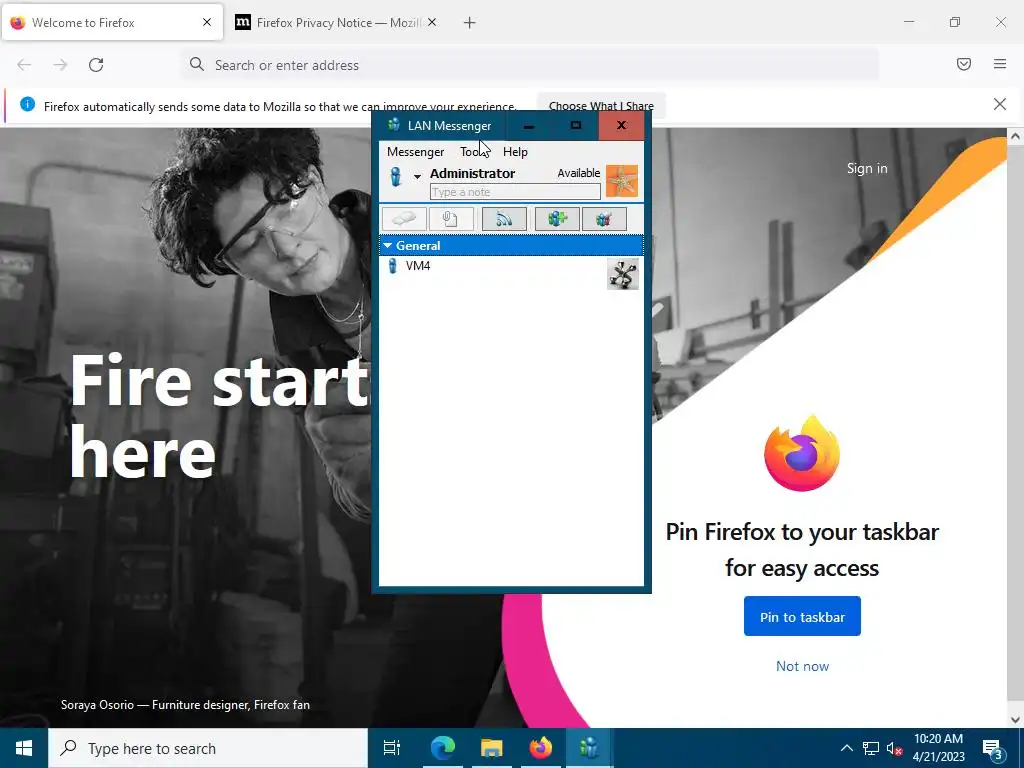Open Task View on the taskbar
Screen dimensions: 1024x768
point(391,748)
